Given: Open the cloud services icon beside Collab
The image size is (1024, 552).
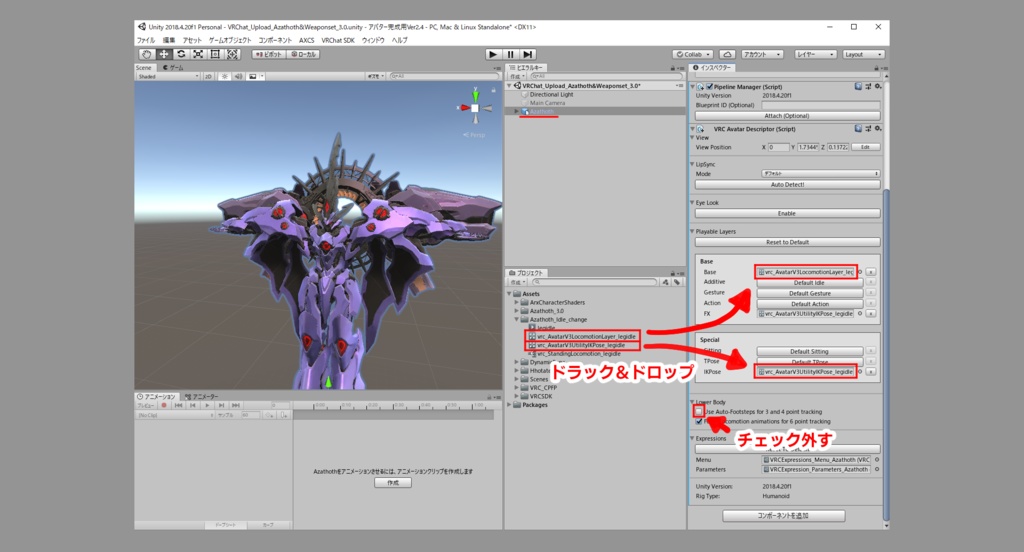Looking at the screenshot, I should pos(727,54).
